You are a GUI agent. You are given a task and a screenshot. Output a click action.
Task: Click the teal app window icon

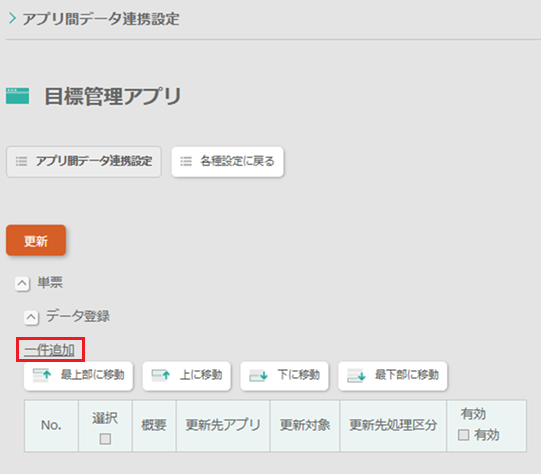coord(18,96)
